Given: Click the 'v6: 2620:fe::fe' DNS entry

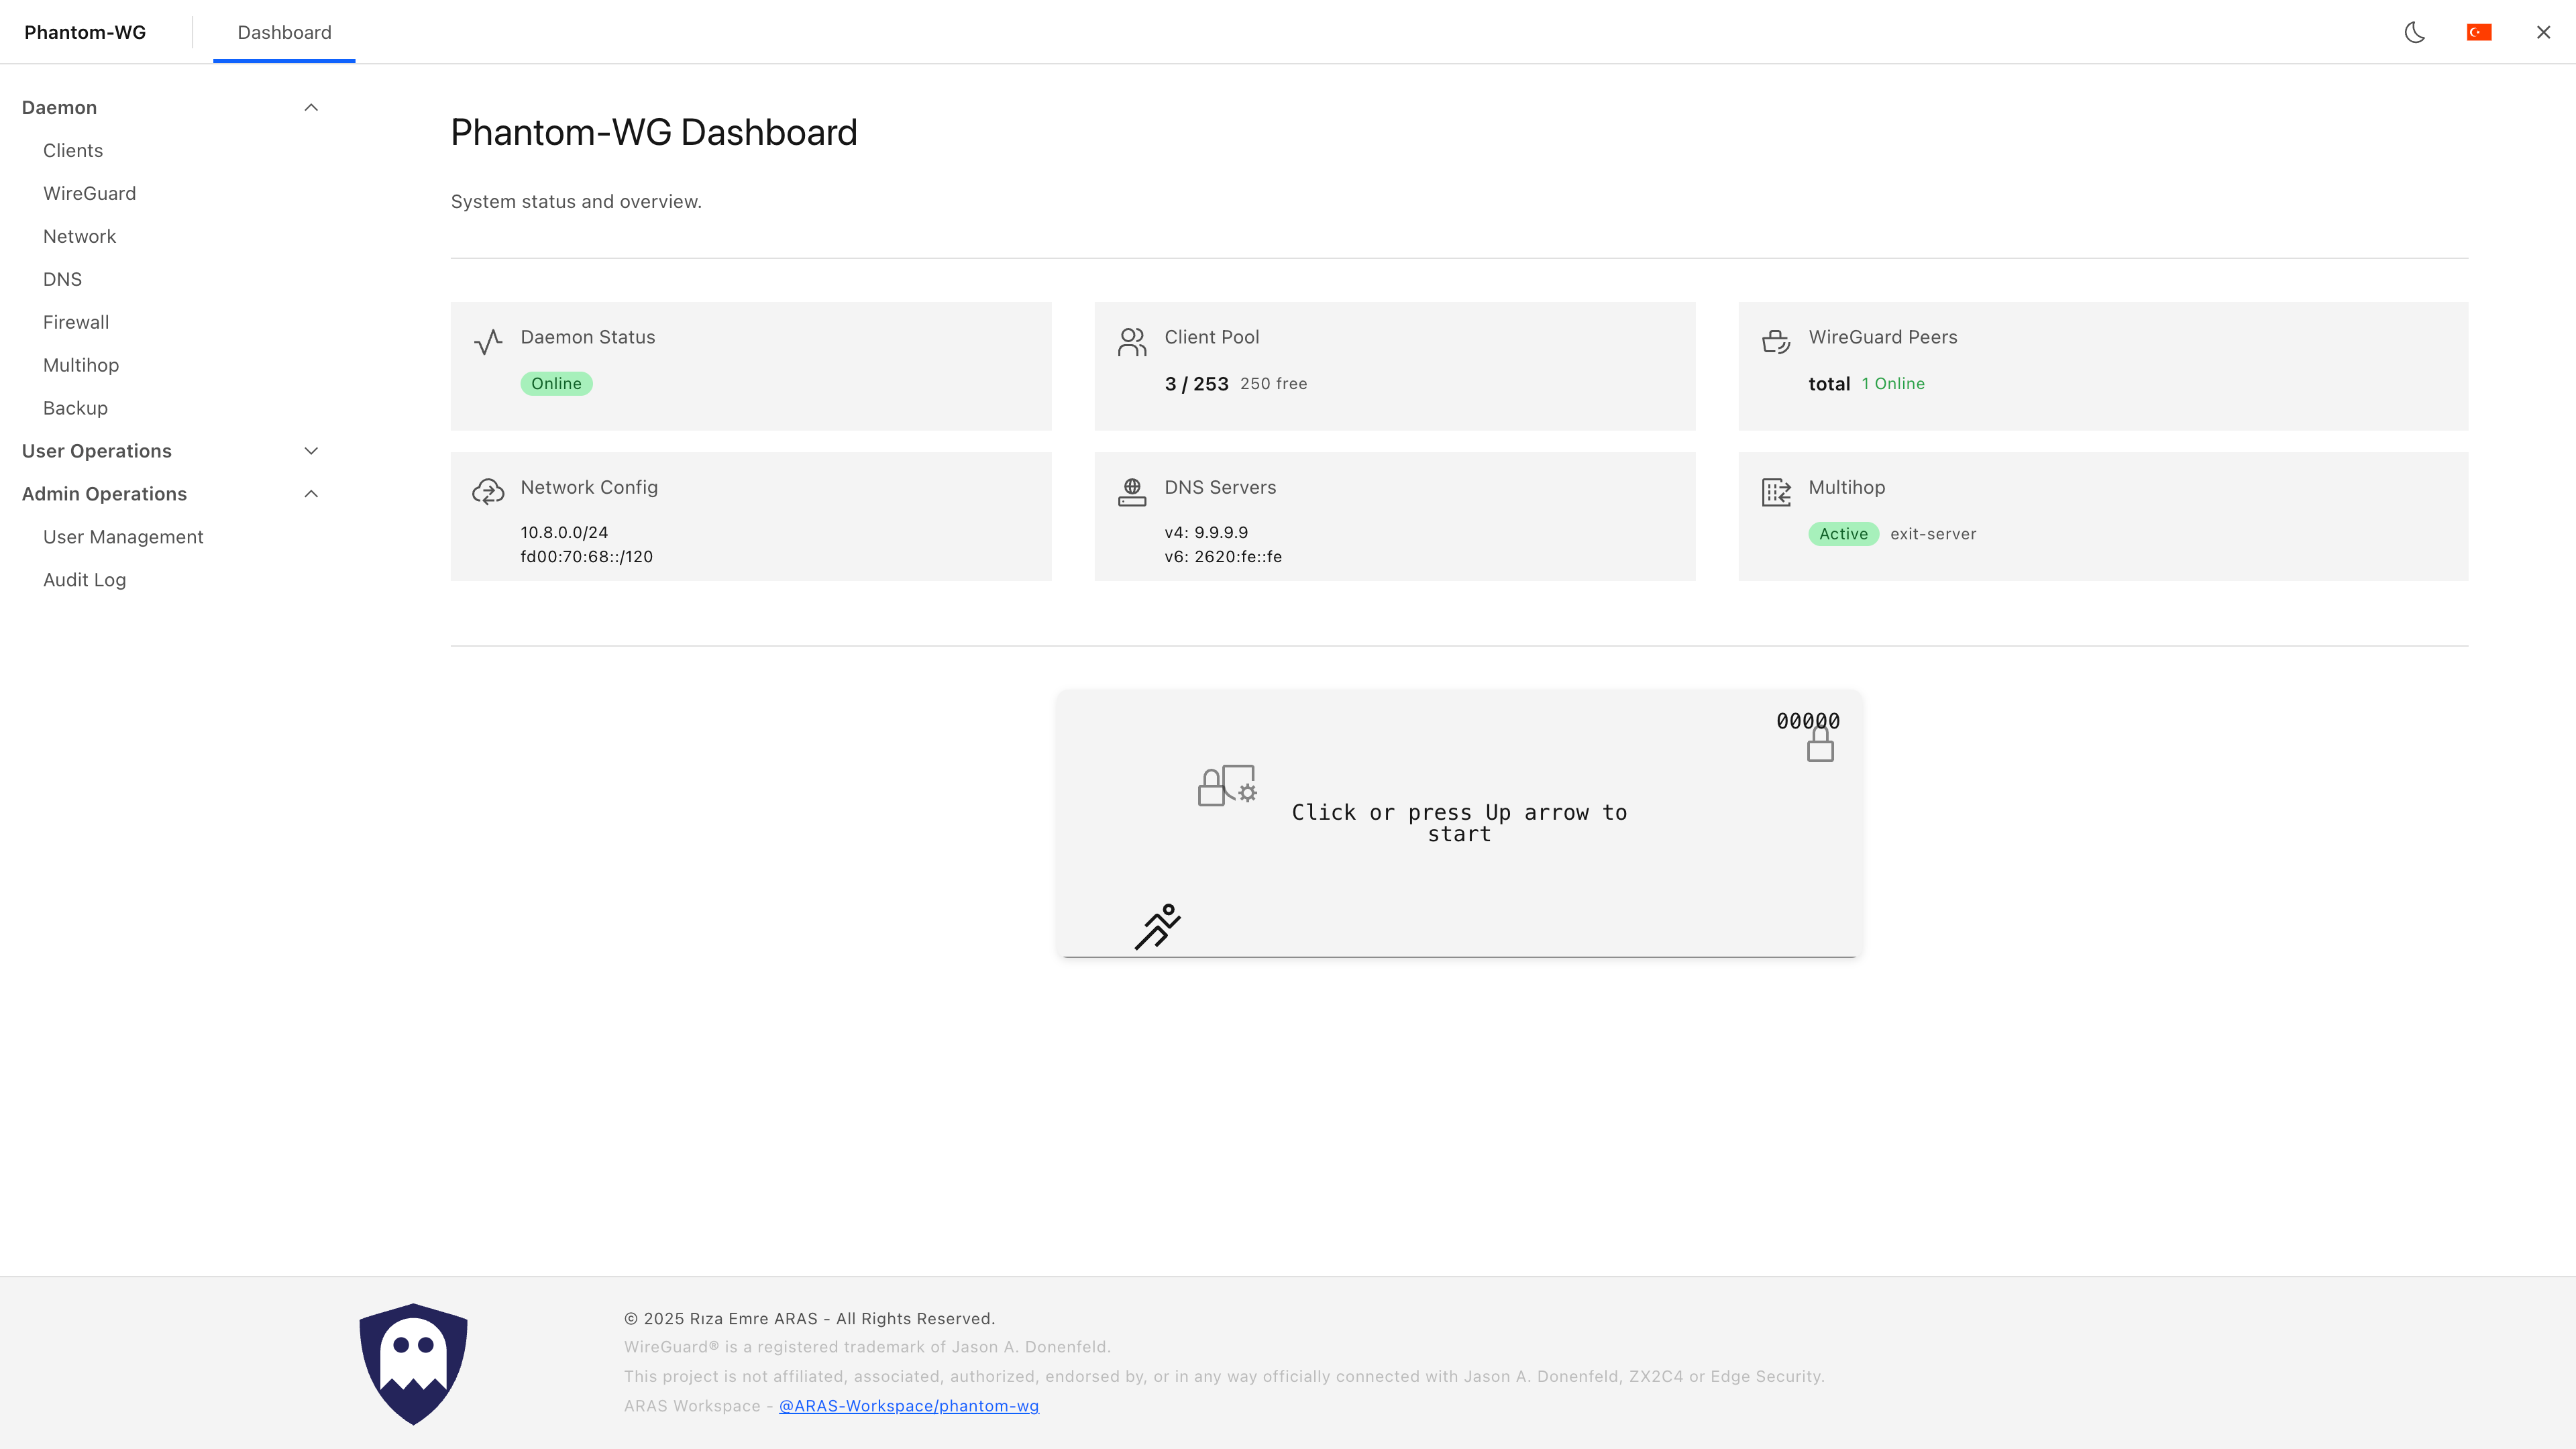Looking at the screenshot, I should click(x=1223, y=556).
